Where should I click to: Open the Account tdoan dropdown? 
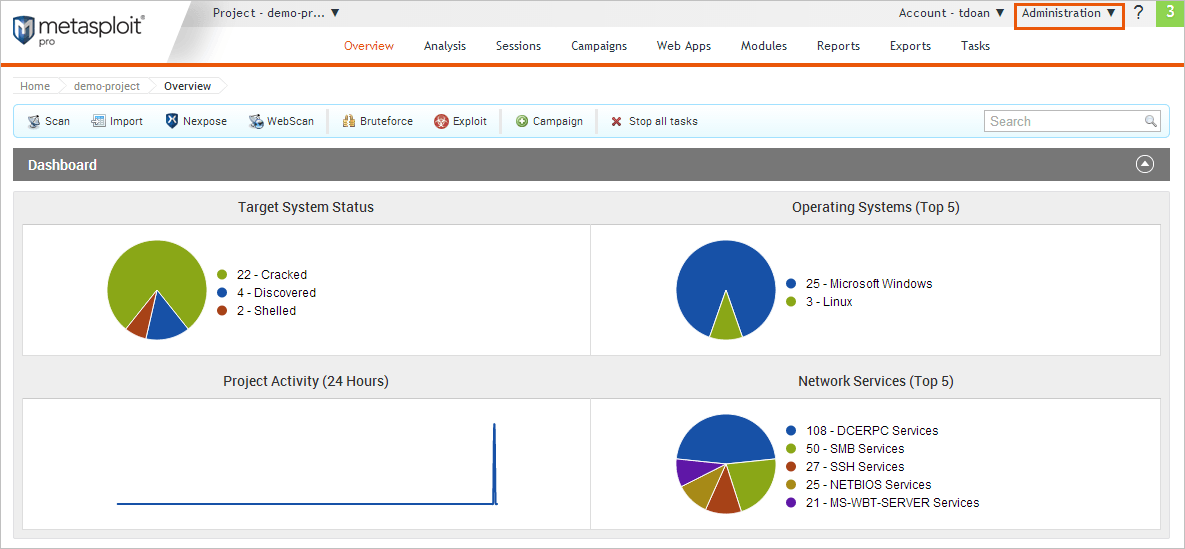click(x=951, y=13)
